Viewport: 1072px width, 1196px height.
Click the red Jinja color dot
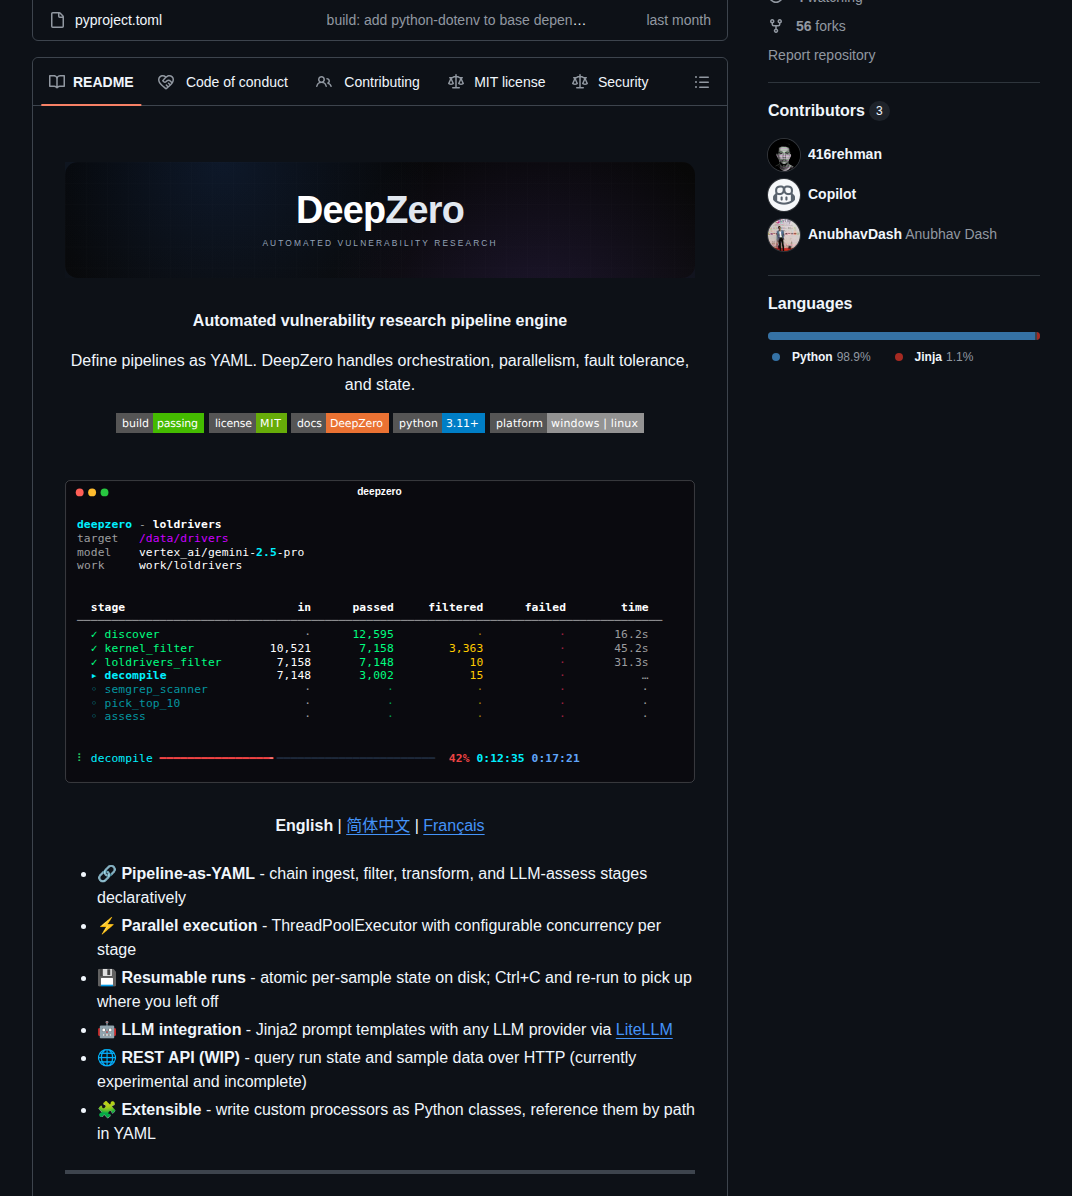coord(899,357)
